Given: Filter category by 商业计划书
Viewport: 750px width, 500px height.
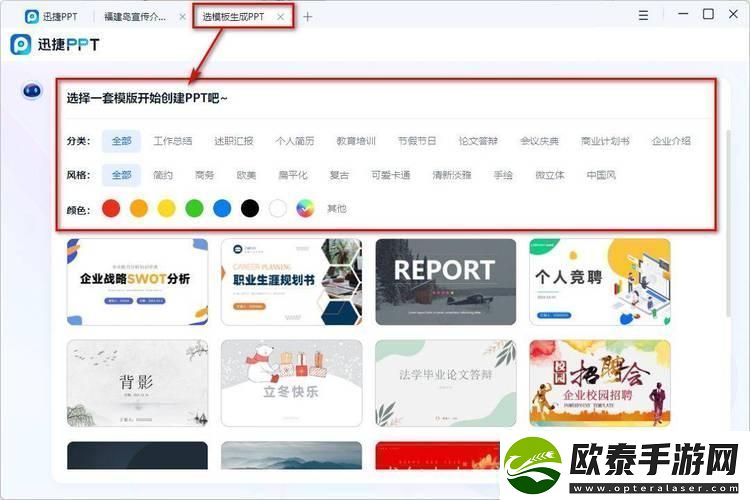Looking at the screenshot, I should point(605,141).
